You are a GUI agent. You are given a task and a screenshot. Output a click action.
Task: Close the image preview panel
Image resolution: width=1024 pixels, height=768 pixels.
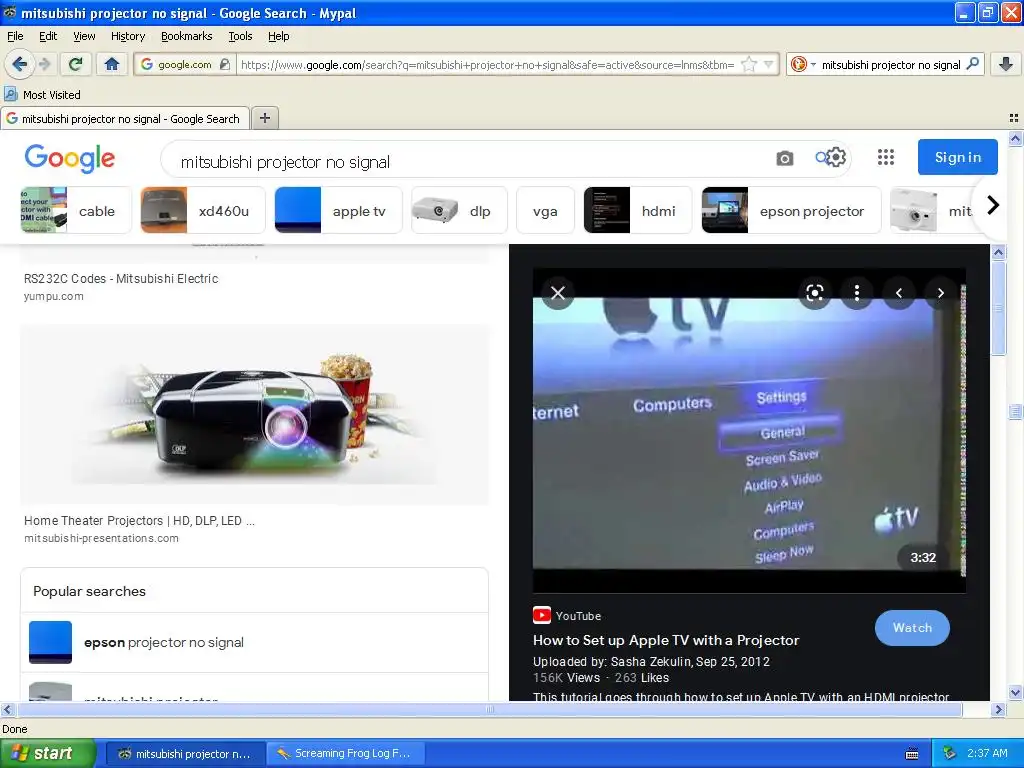pos(558,293)
